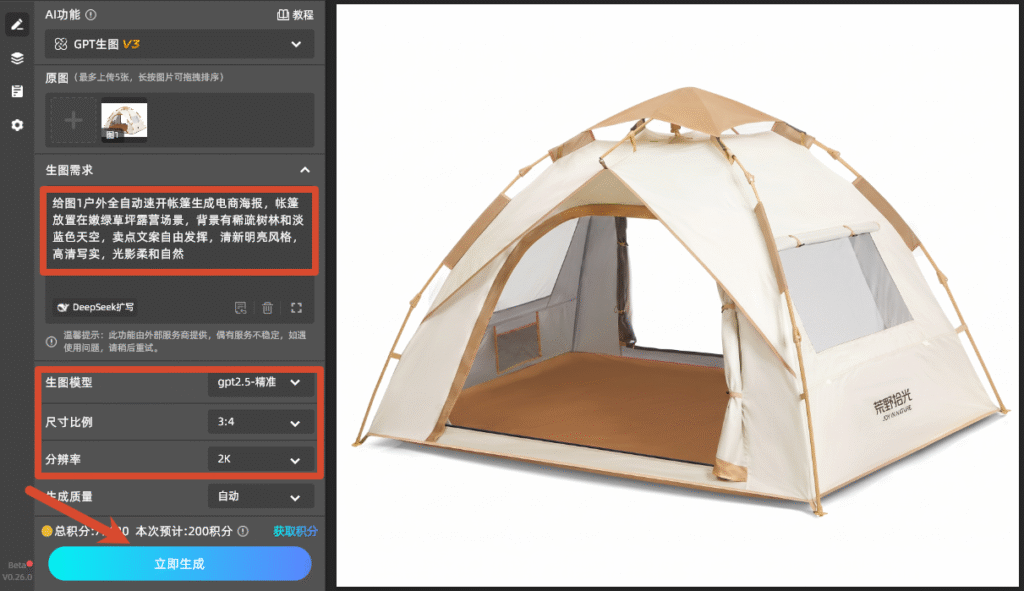
Task: Open 尺寸比例 3:4 dropdown
Action: [x=259, y=422]
